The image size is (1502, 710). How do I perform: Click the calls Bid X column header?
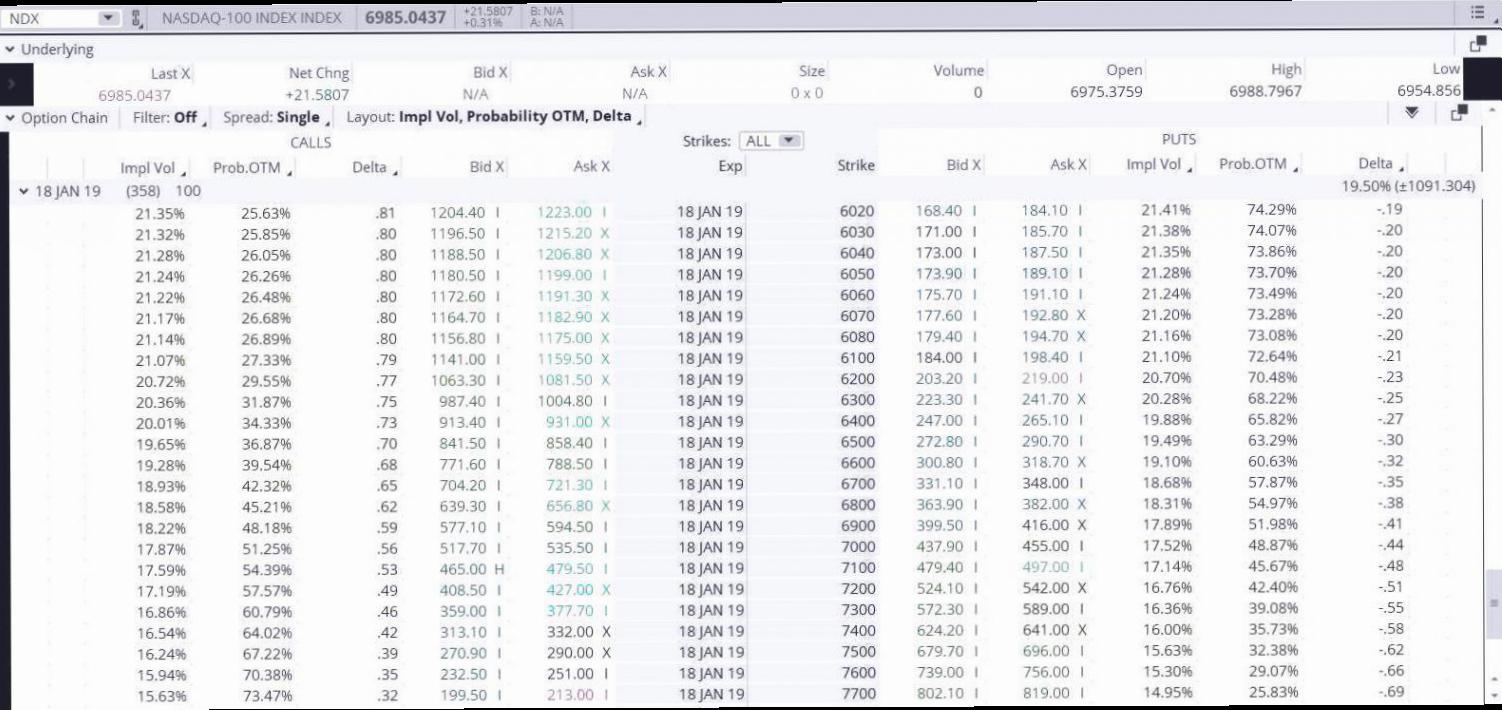point(487,167)
